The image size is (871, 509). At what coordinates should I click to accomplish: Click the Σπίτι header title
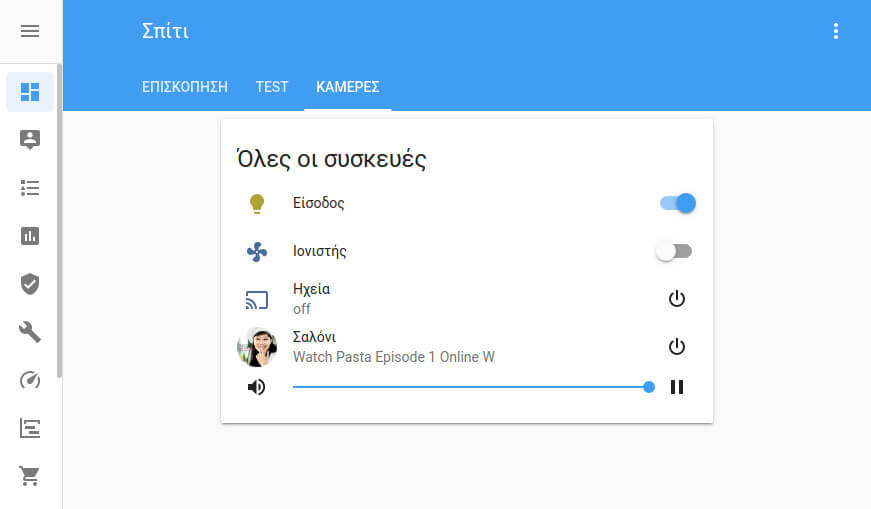166,31
